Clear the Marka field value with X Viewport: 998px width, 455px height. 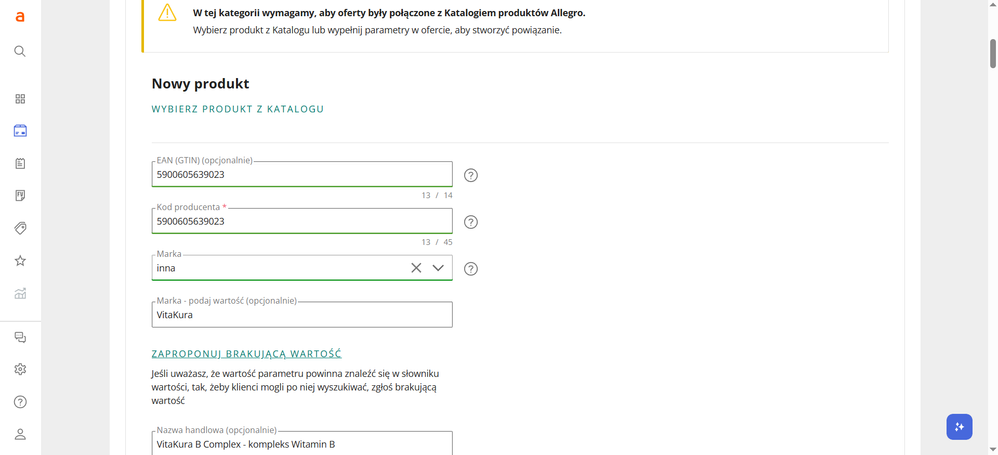[416, 268]
